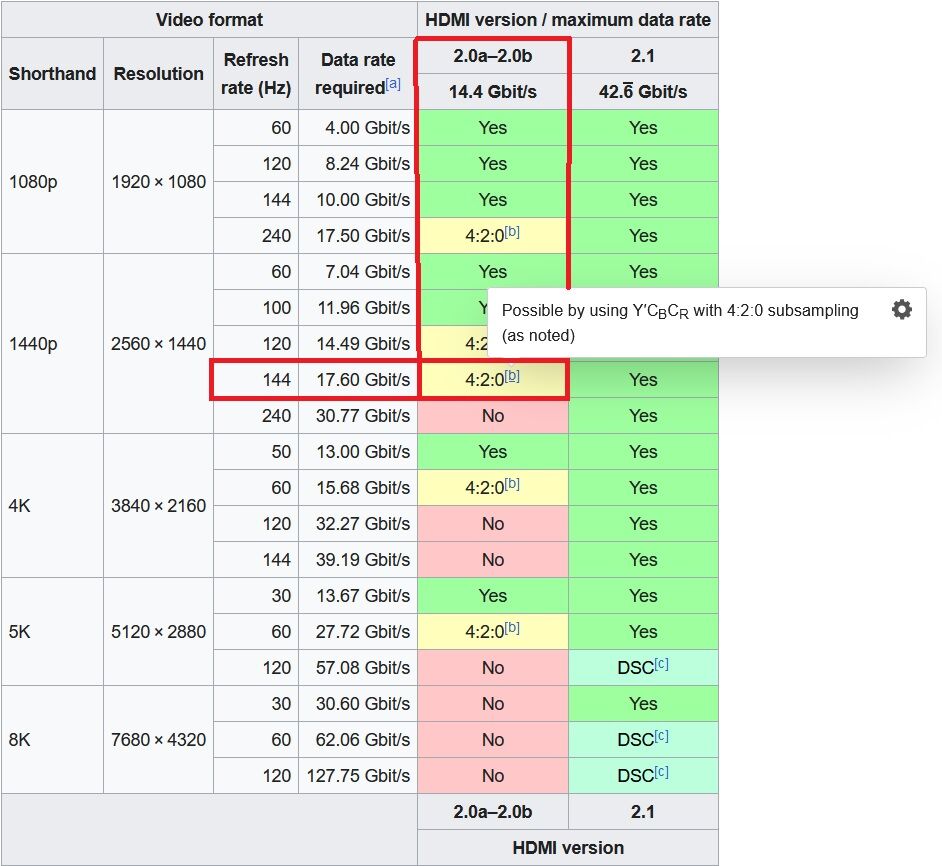Click the '39.19 Gbit/s' data rate cell
This screenshot has width=942, height=866.
[358, 560]
